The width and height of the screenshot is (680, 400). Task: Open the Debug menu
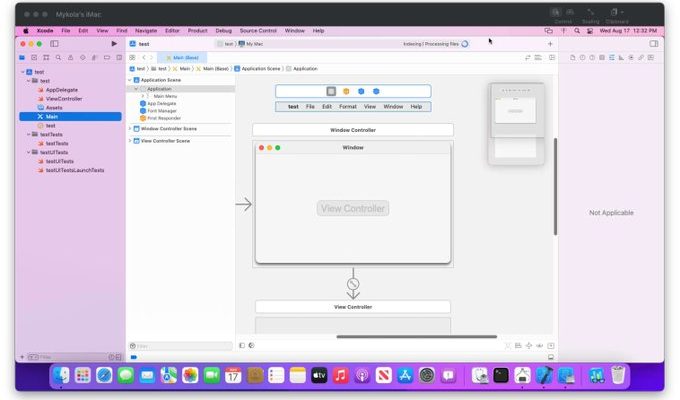(224, 31)
